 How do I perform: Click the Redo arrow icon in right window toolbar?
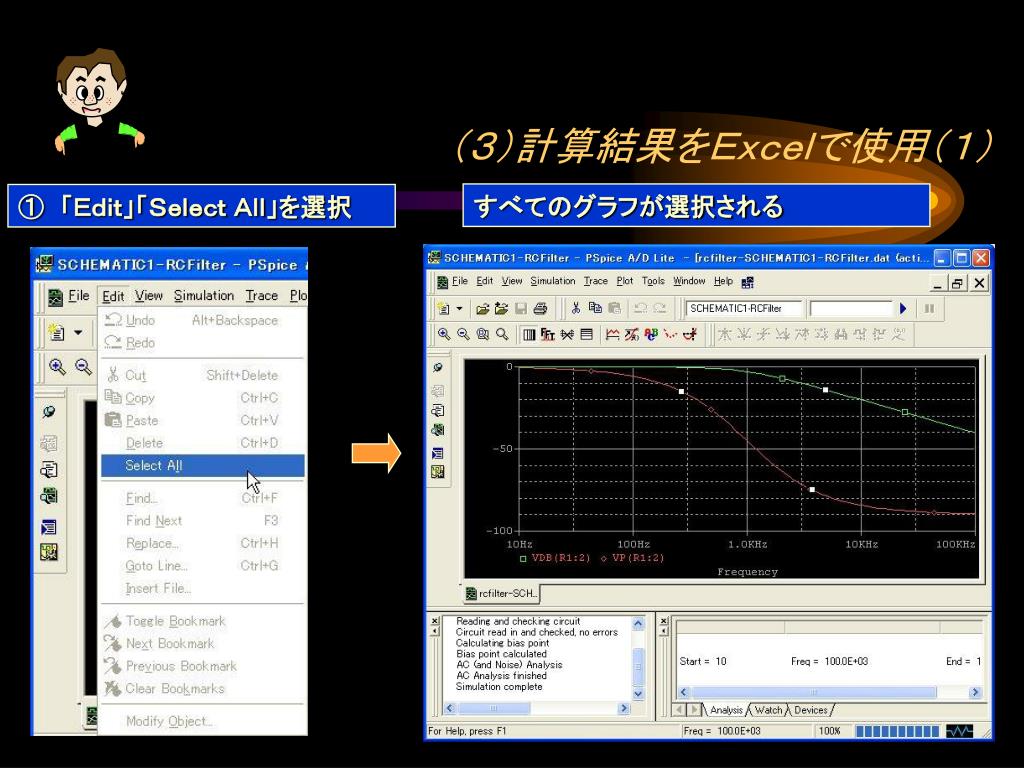tap(660, 308)
